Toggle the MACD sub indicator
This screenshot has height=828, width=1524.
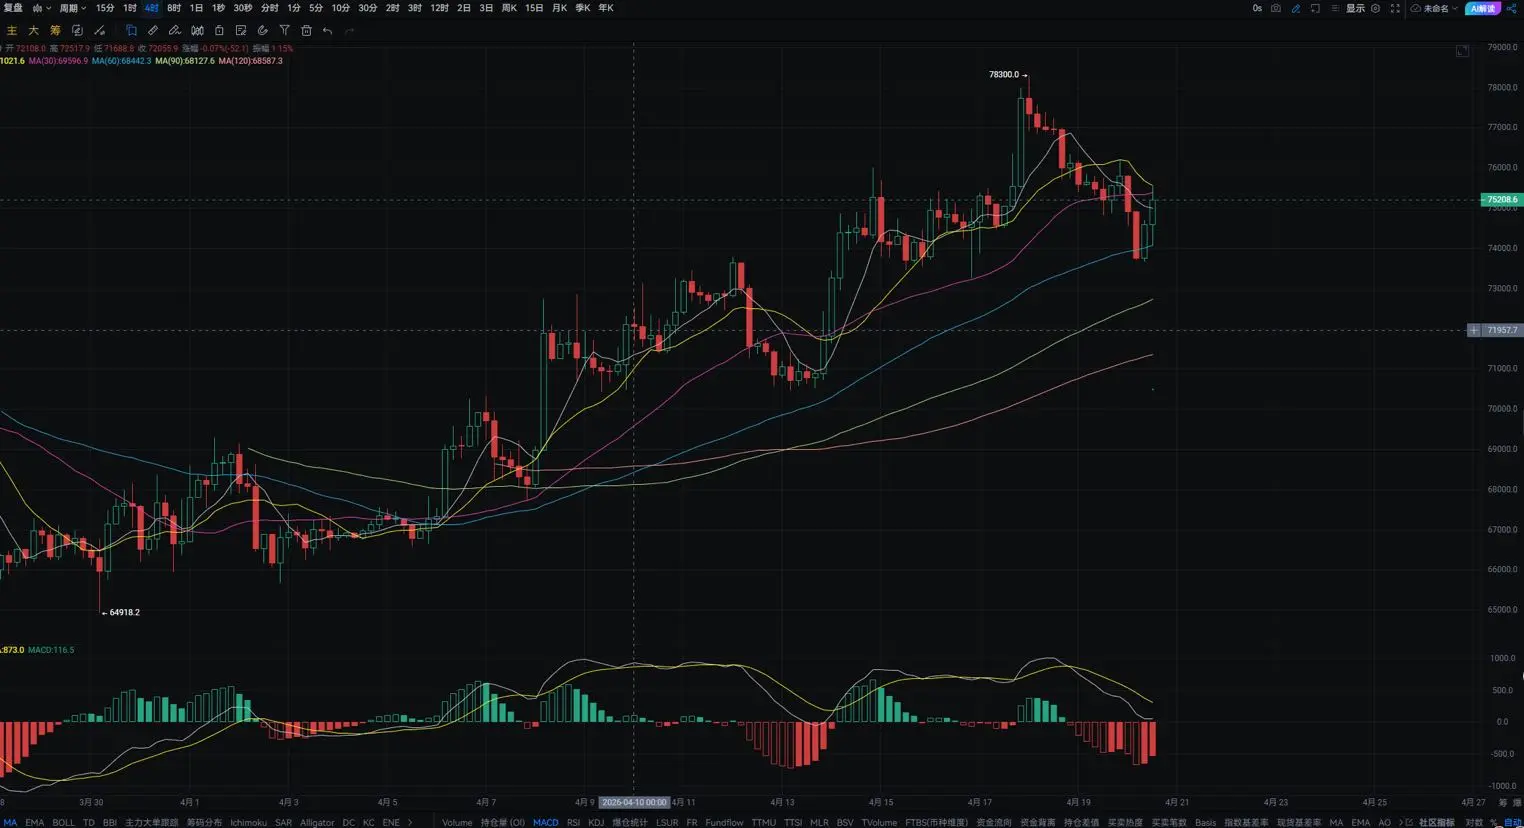[x=546, y=822]
